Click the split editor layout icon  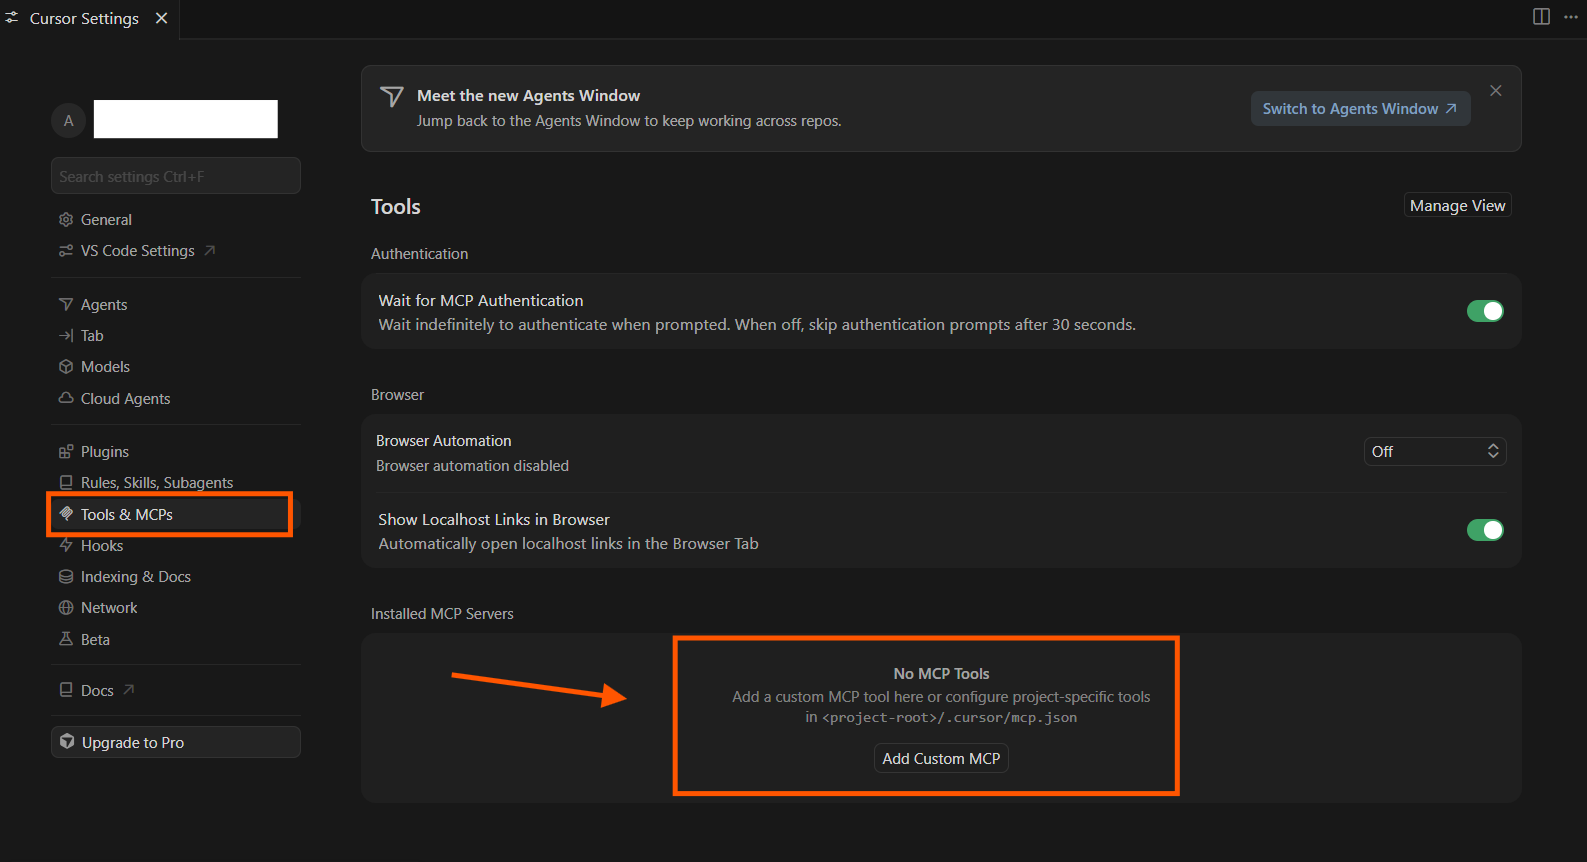[x=1541, y=17]
